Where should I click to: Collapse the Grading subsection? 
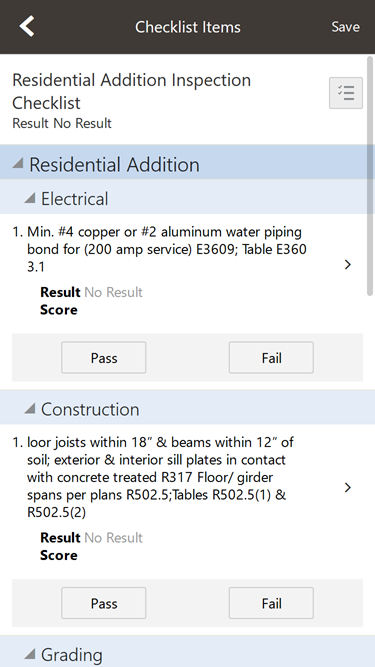(29, 654)
